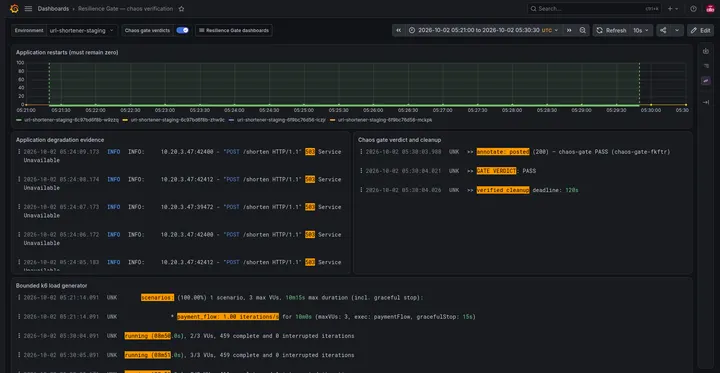Open the time range picker
The height and width of the screenshot is (373, 720).
(x=484, y=30)
